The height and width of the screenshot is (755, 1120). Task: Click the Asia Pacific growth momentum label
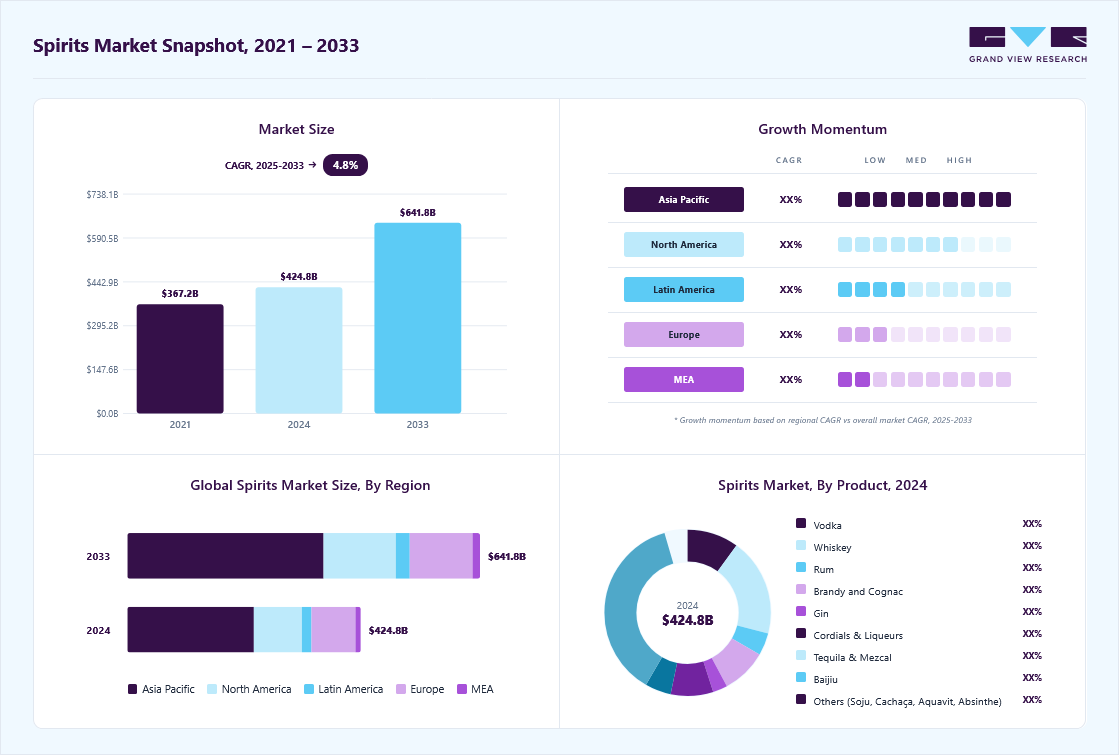point(684,199)
